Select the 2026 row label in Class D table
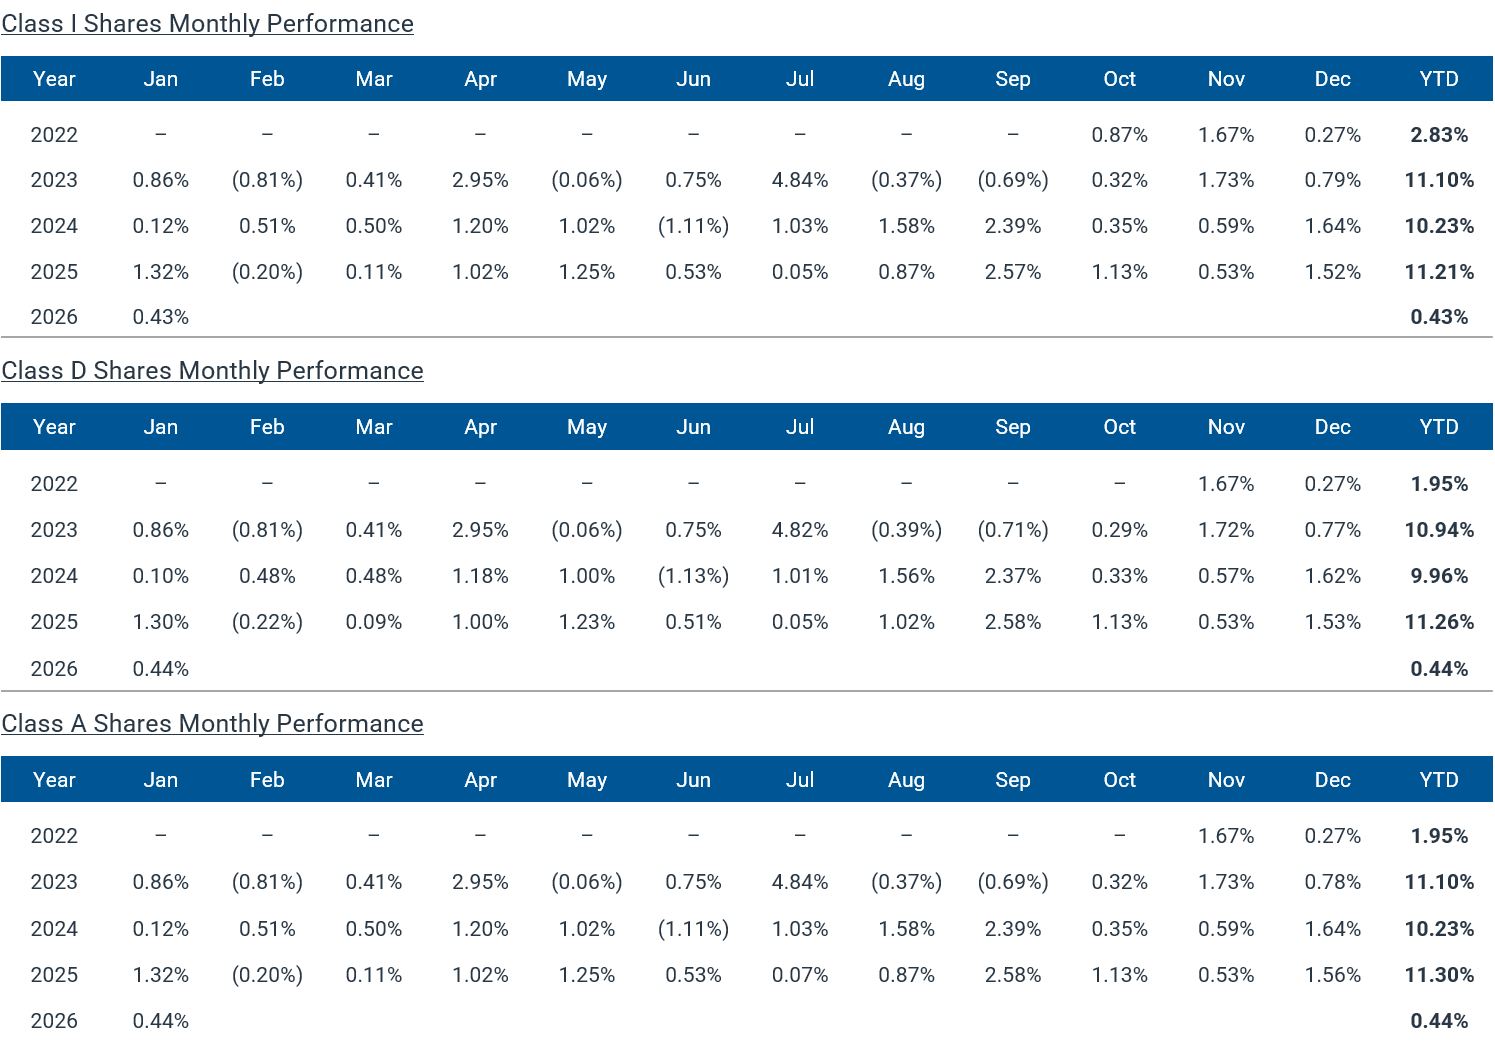Screen dimensions: 1495x1044 54,669
